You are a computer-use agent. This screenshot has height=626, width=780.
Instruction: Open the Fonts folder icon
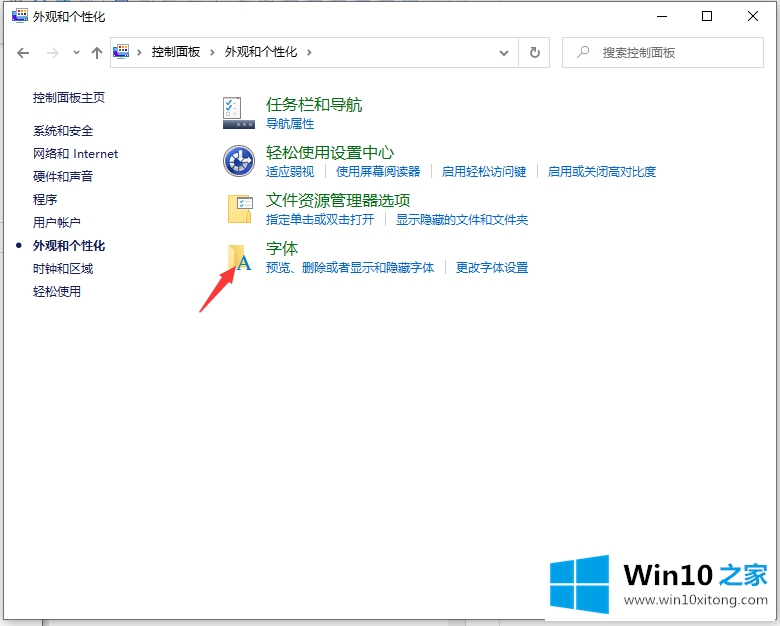240,257
